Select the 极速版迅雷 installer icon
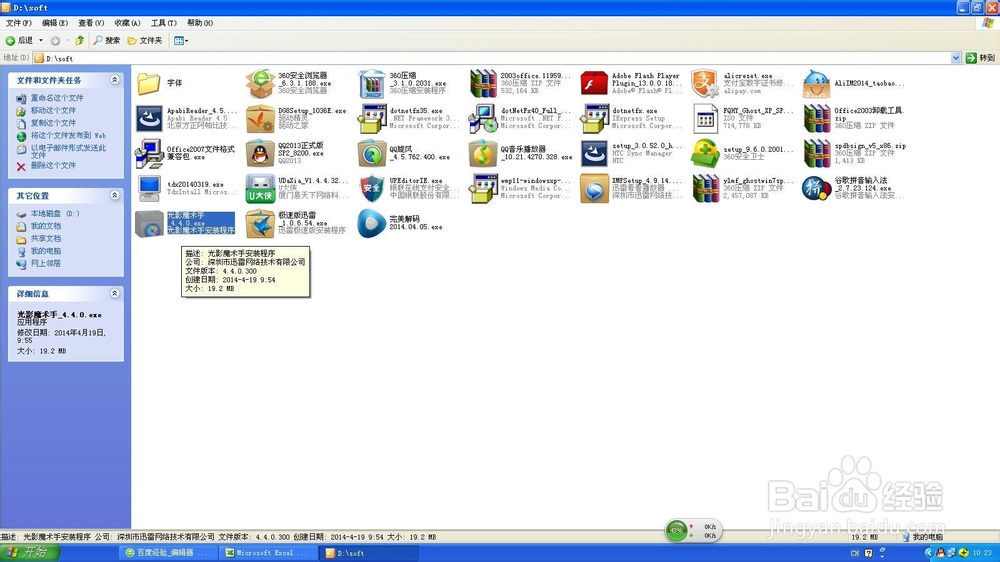 point(260,224)
